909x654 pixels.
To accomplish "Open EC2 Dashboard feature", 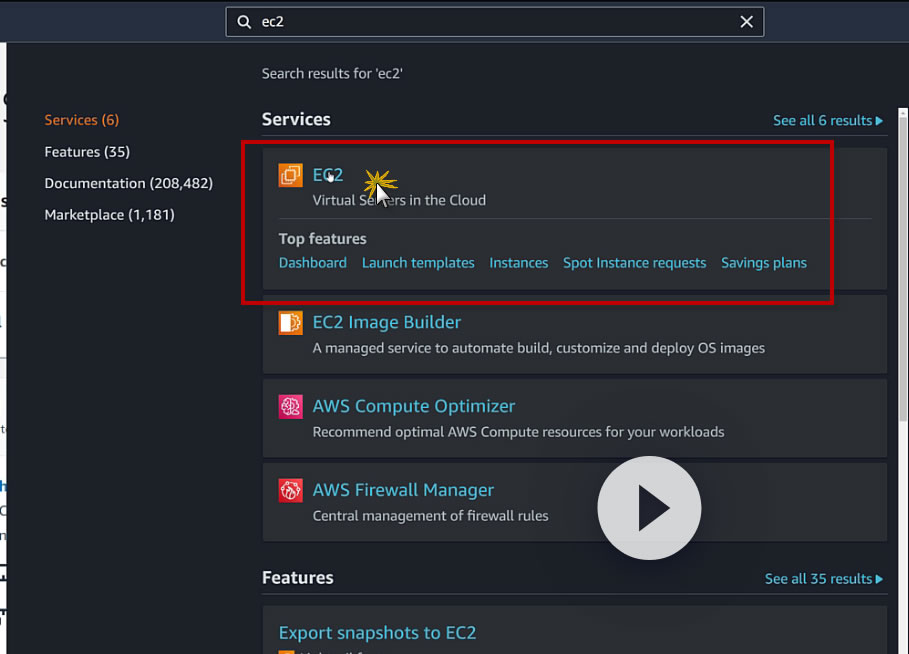I will coord(312,263).
